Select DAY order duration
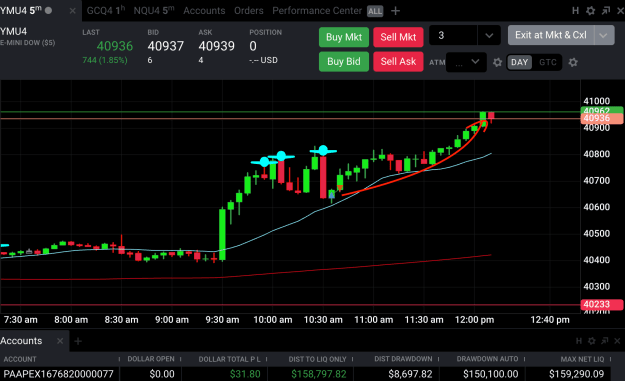625x381 pixels. 519,62
